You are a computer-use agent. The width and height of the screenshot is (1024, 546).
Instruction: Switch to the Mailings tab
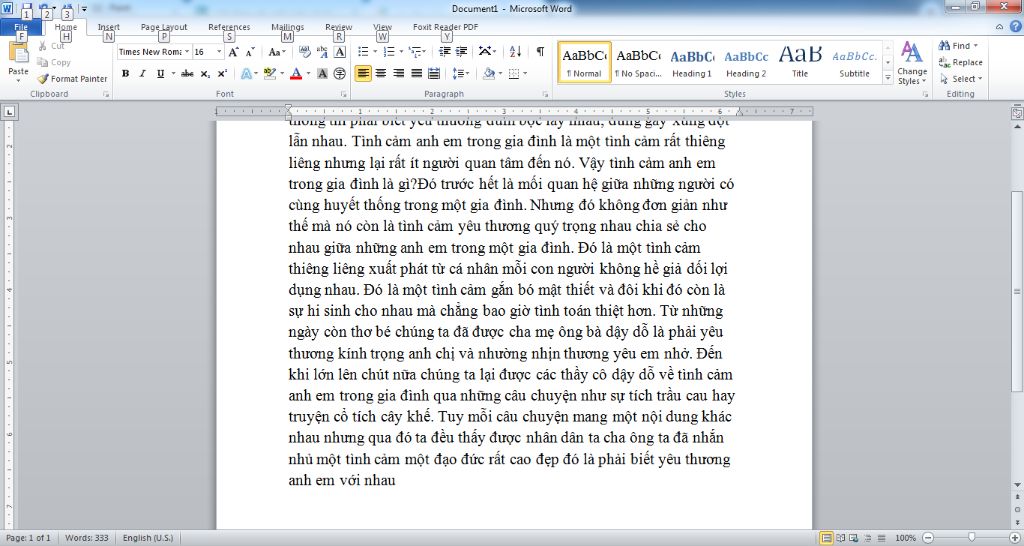pos(287,27)
